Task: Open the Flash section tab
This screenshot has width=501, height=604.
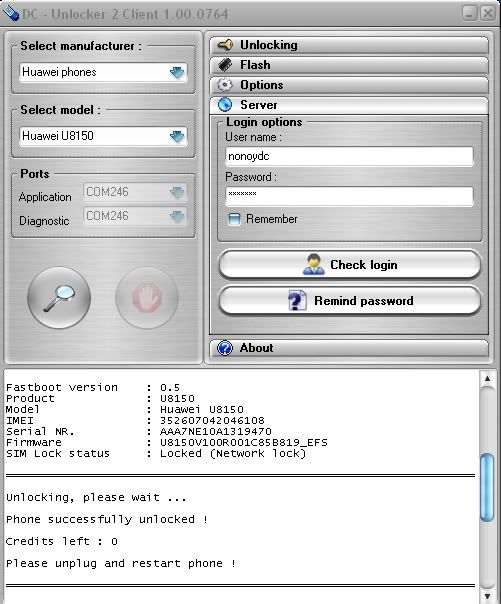Action: coord(349,65)
